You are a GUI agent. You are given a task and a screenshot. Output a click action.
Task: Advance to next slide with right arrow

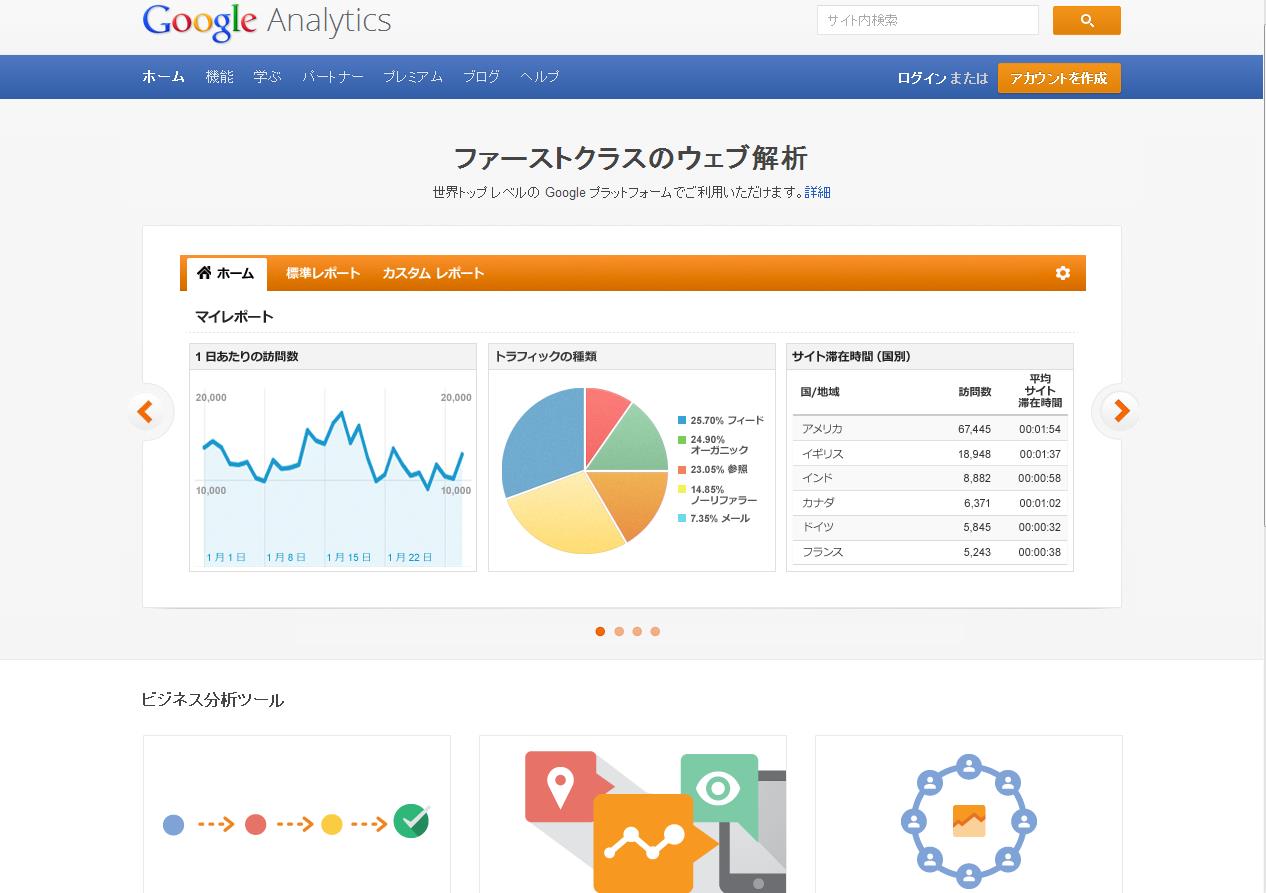tap(1119, 411)
